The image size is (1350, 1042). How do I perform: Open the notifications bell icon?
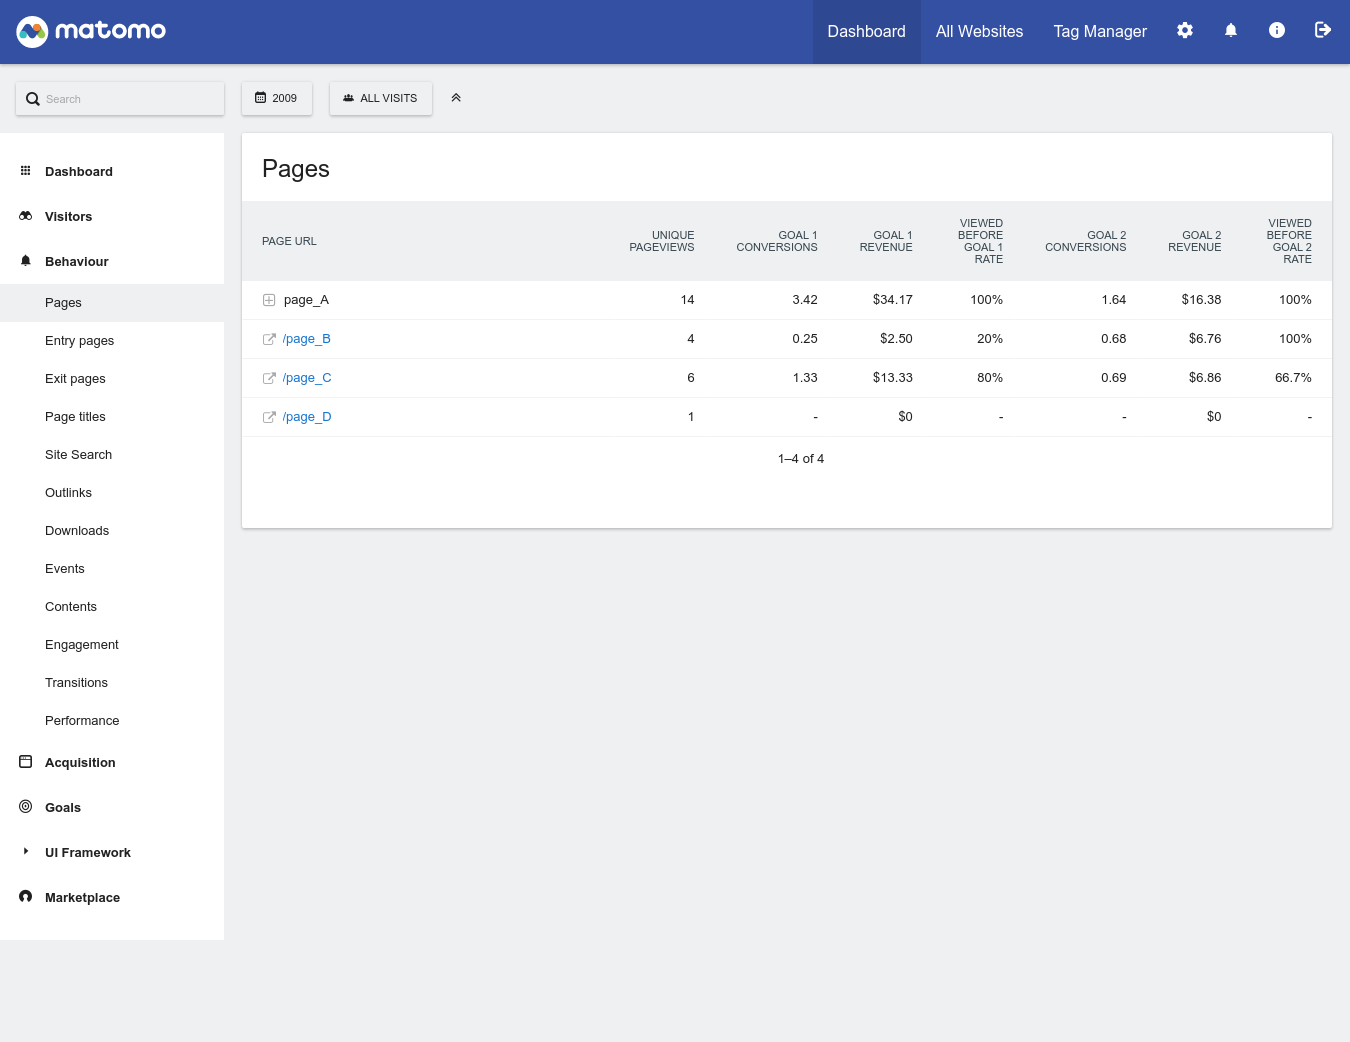pyautogui.click(x=1231, y=31)
